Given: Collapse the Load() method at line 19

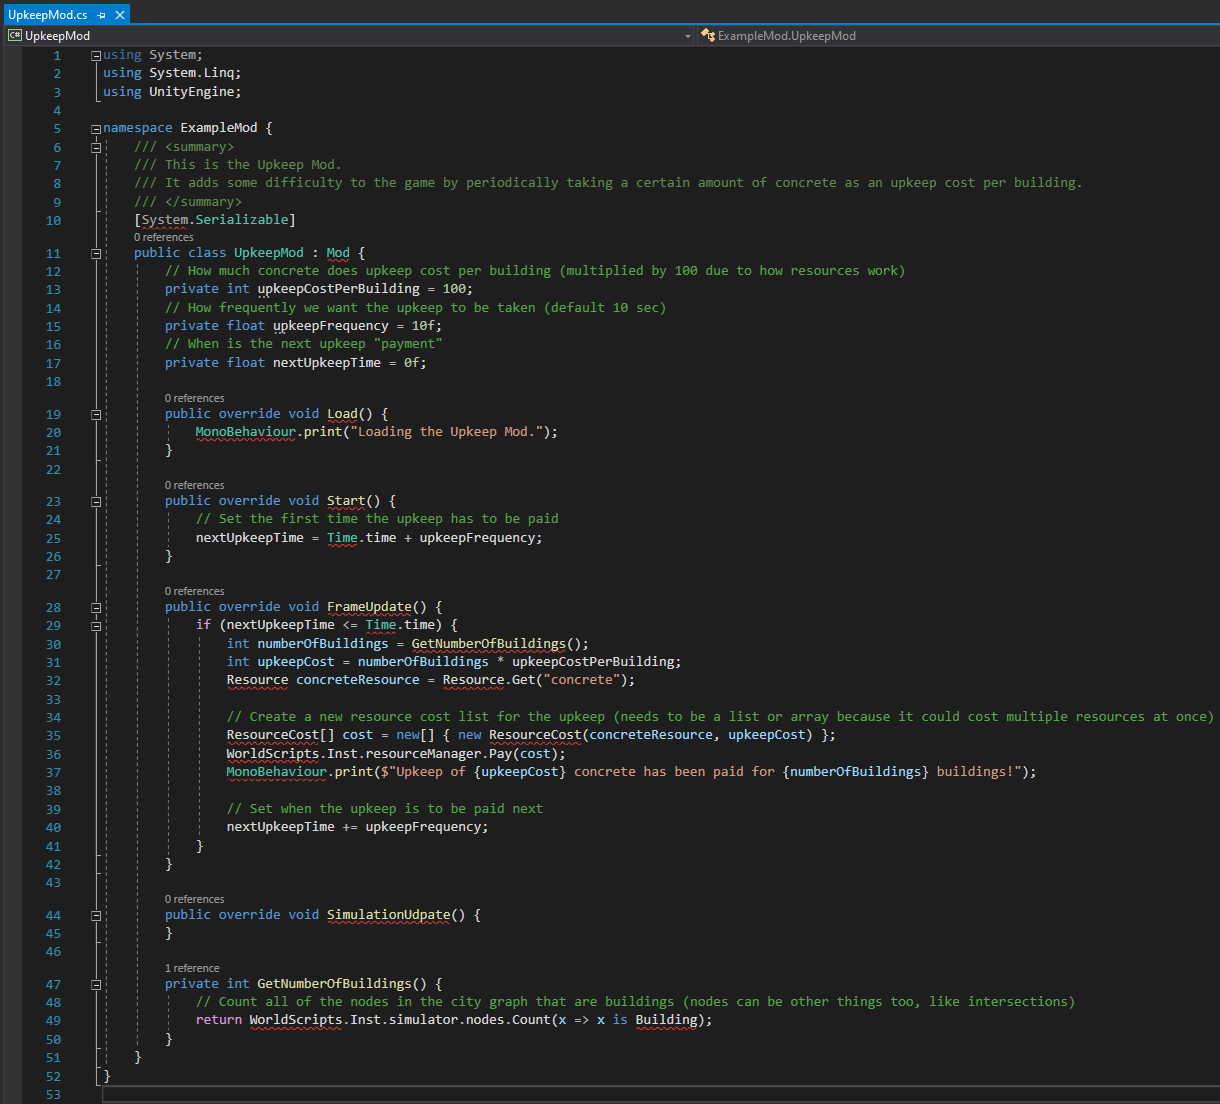Looking at the screenshot, I should (96, 414).
